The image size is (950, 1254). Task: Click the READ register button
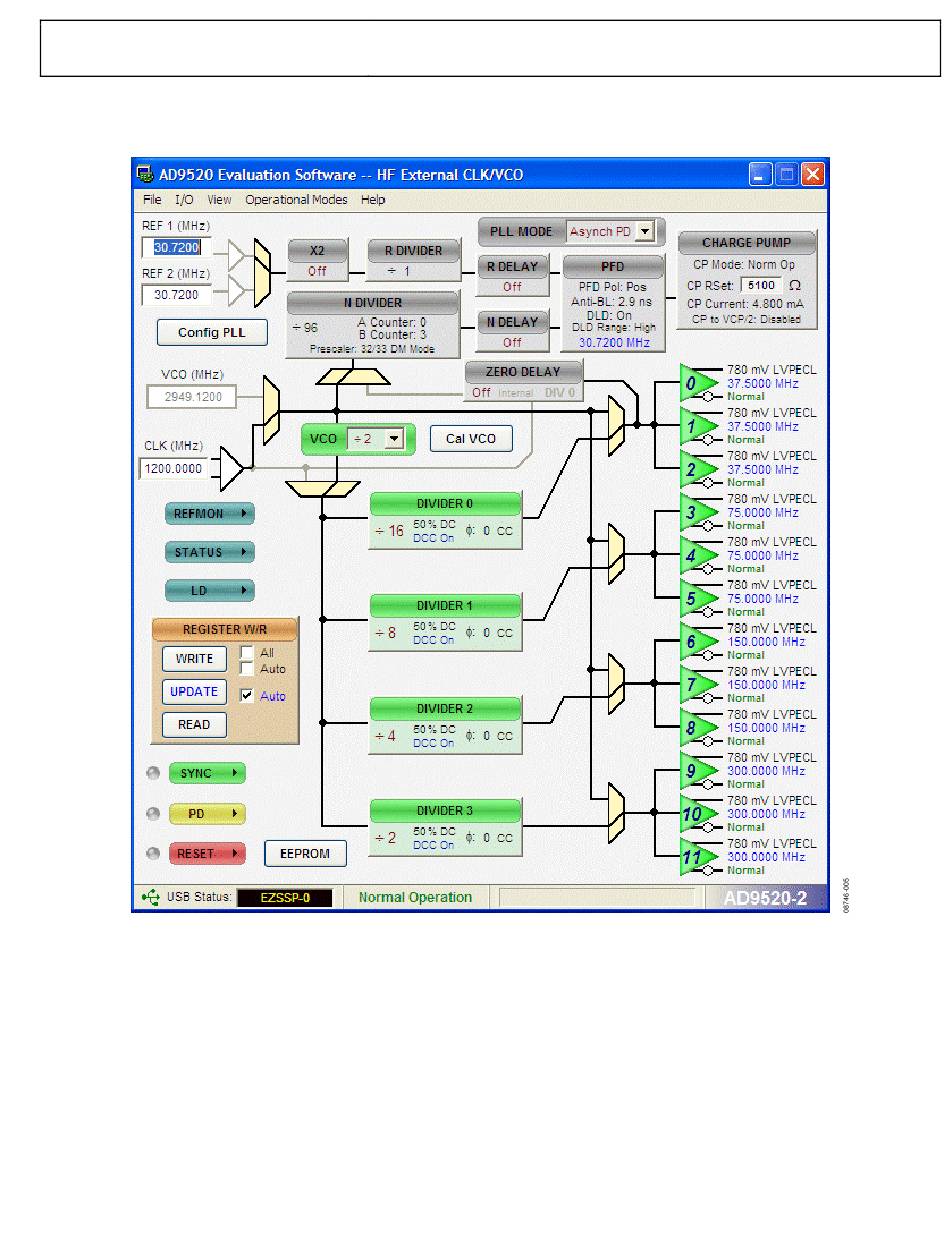(x=194, y=725)
